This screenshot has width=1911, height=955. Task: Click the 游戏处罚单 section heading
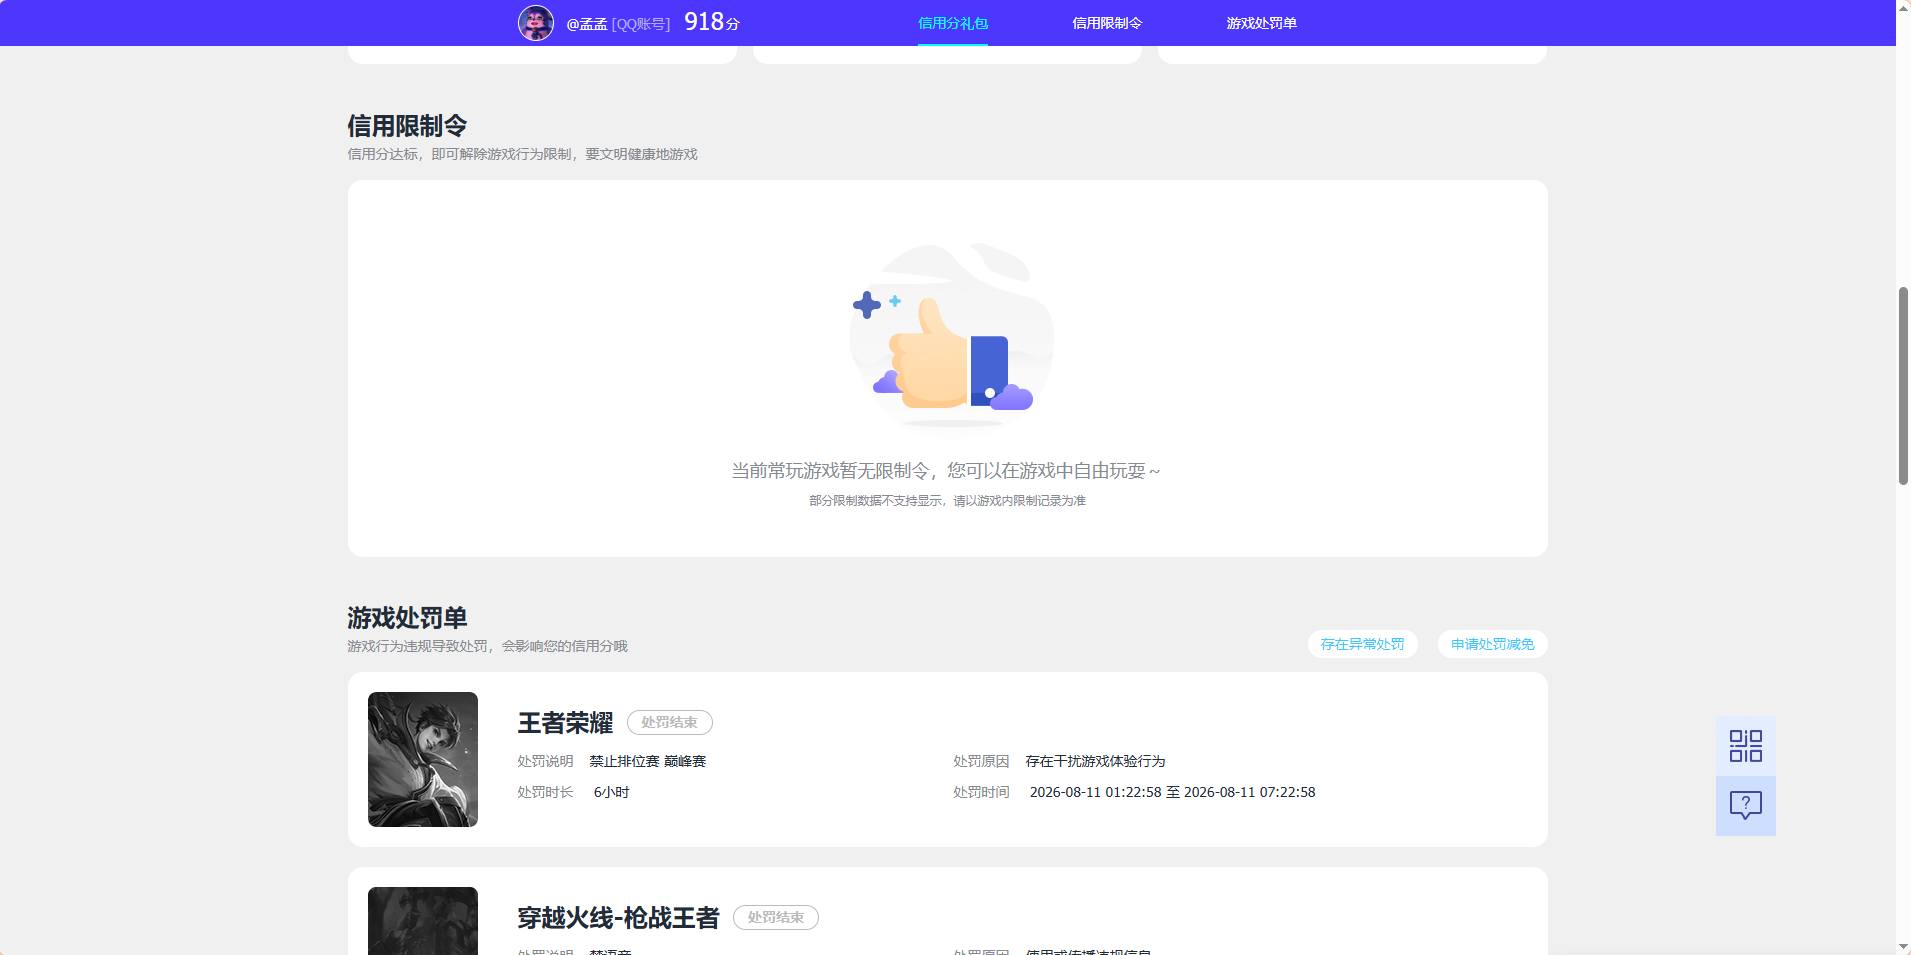pyautogui.click(x=407, y=618)
